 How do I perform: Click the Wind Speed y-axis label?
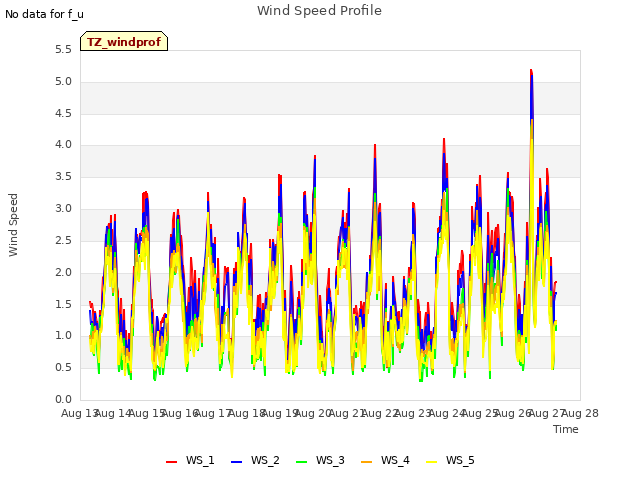pyautogui.click(x=13, y=225)
